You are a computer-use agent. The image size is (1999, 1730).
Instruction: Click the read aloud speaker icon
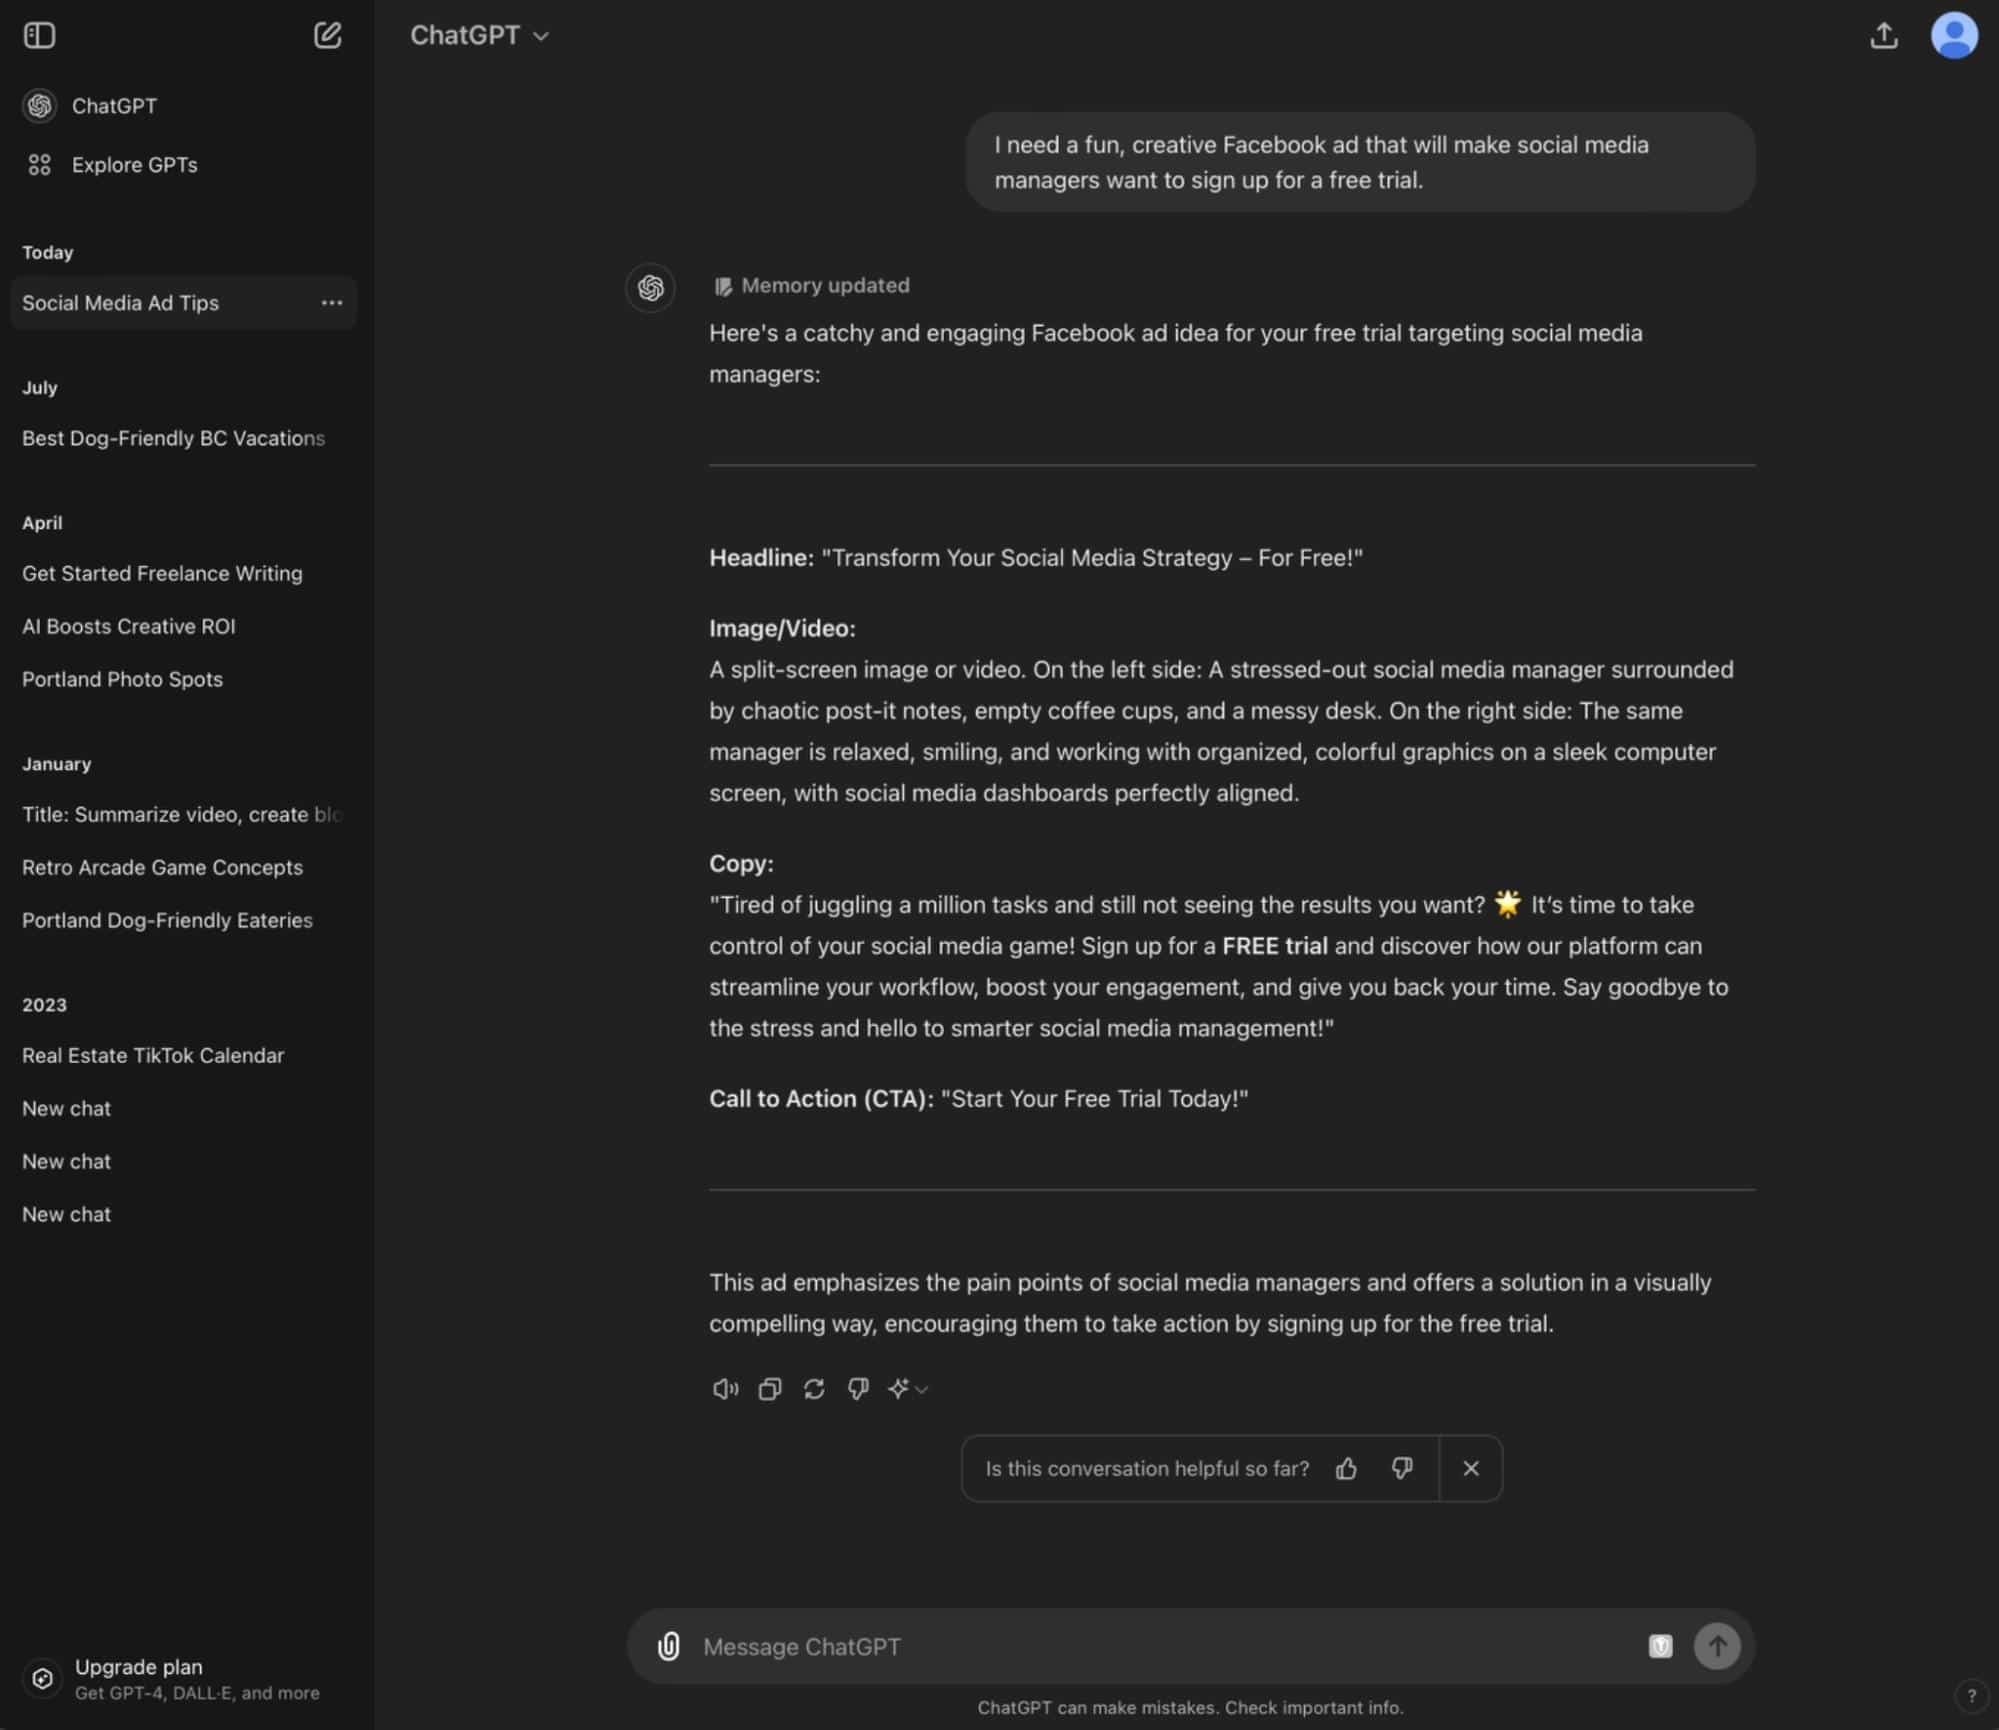point(724,1389)
